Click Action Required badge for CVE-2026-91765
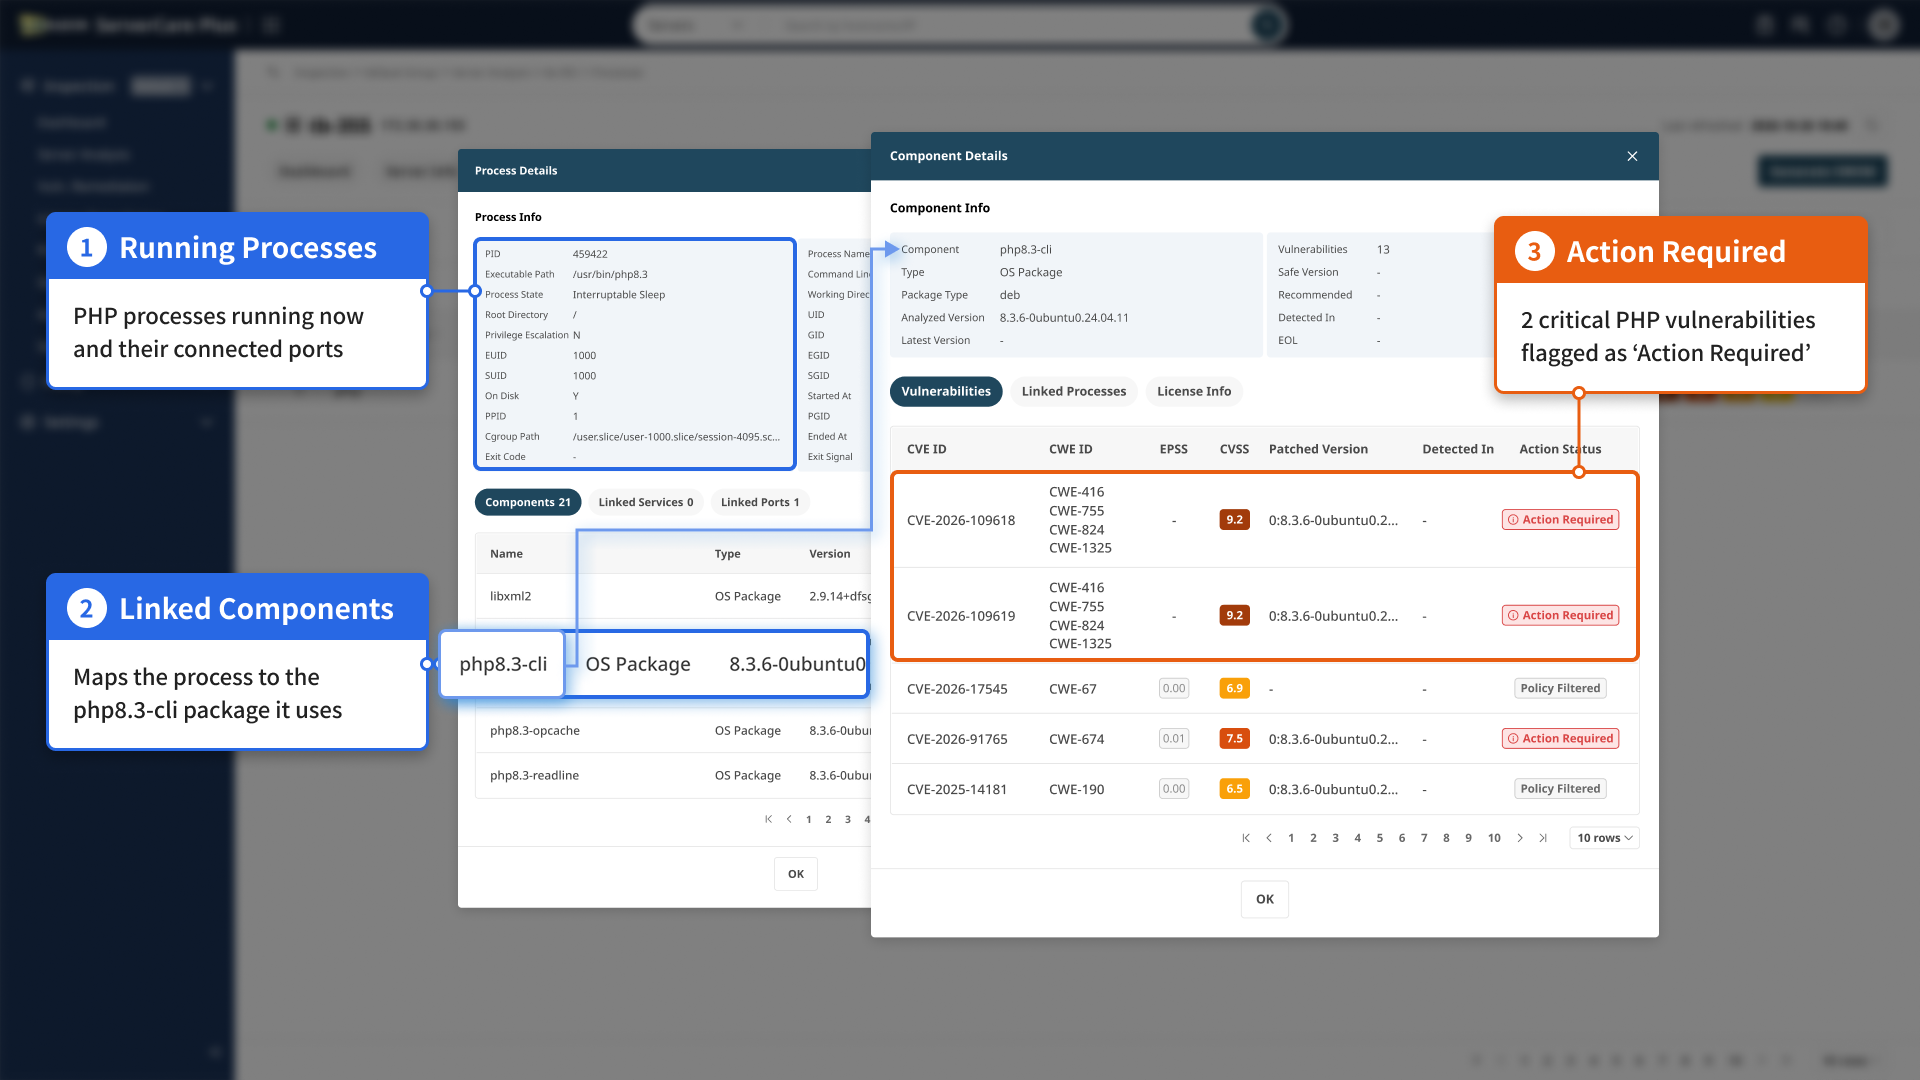 (x=1560, y=739)
